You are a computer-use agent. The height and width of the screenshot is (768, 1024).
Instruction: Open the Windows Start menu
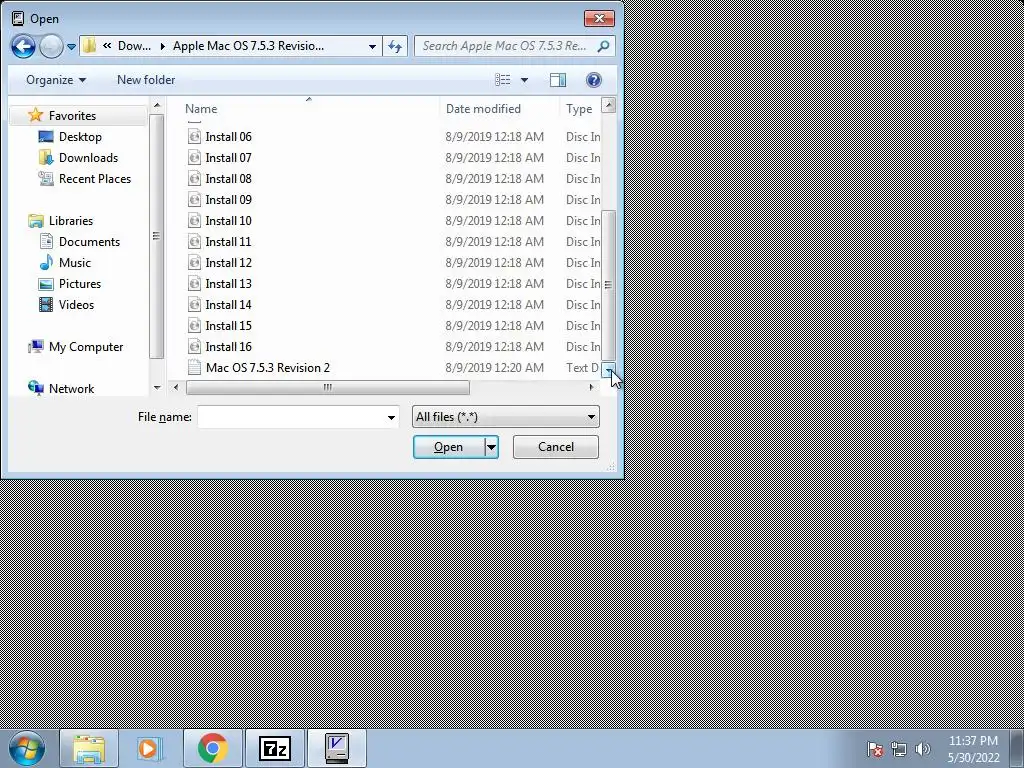27,748
